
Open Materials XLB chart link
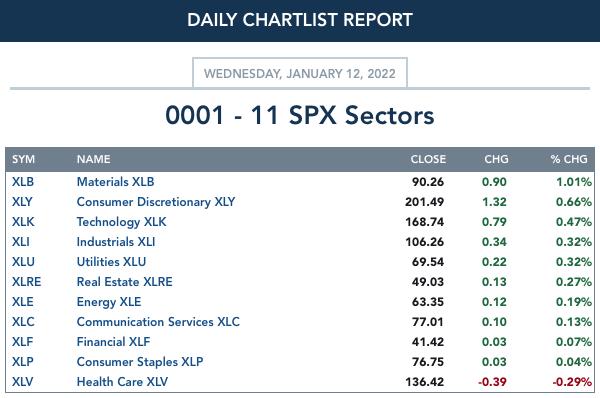click(115, 182)
